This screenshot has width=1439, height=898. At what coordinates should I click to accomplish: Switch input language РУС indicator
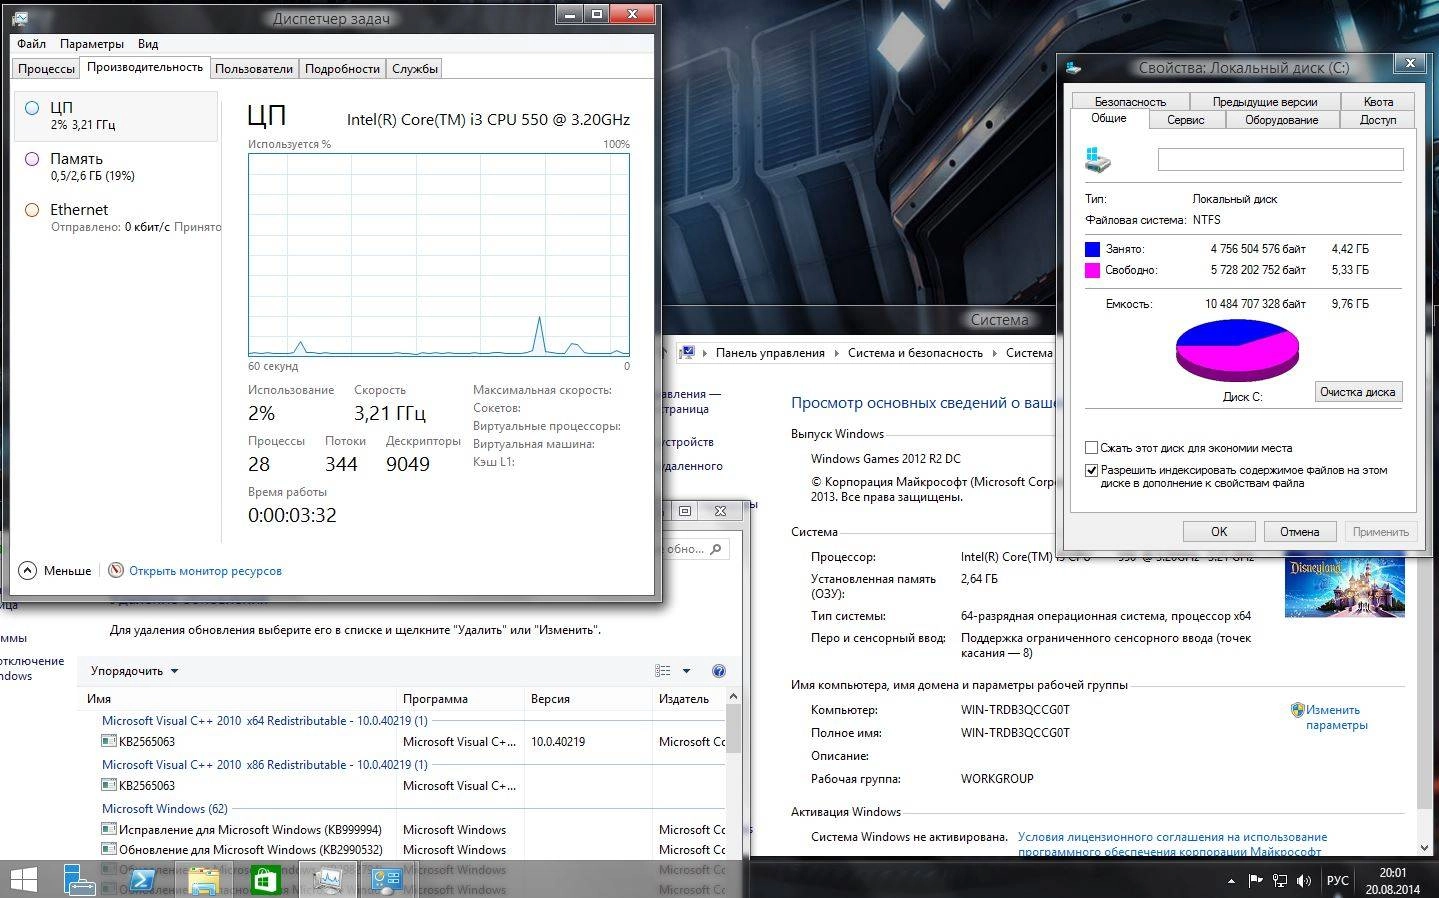point(1337,881)
